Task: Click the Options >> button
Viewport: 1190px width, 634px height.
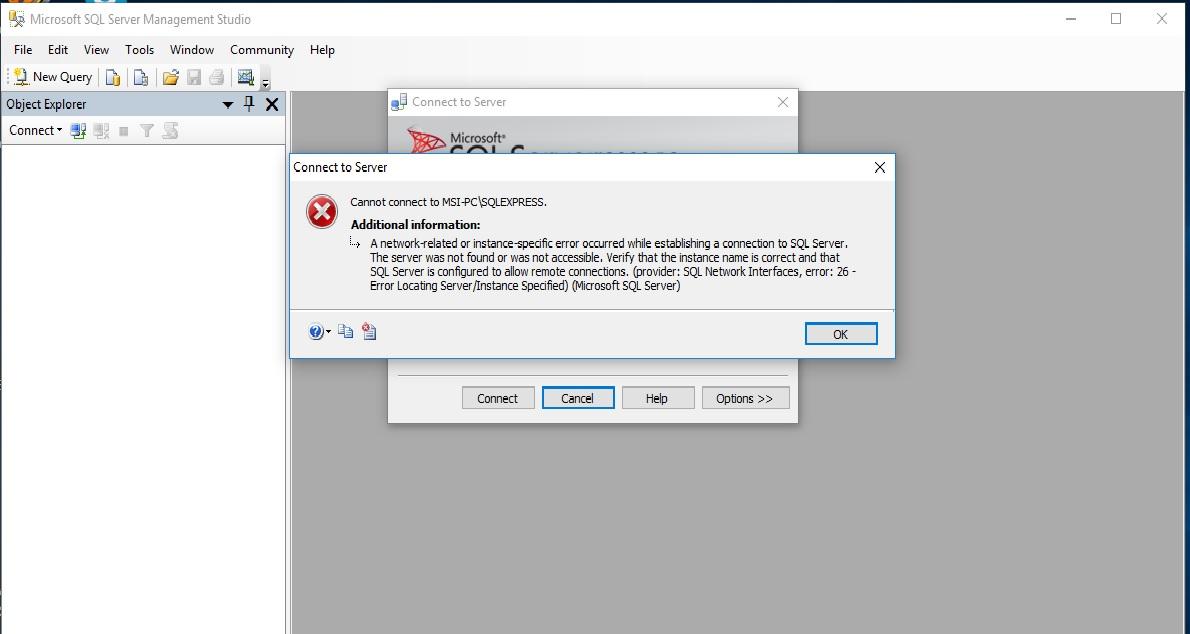Action: [745, 399]
